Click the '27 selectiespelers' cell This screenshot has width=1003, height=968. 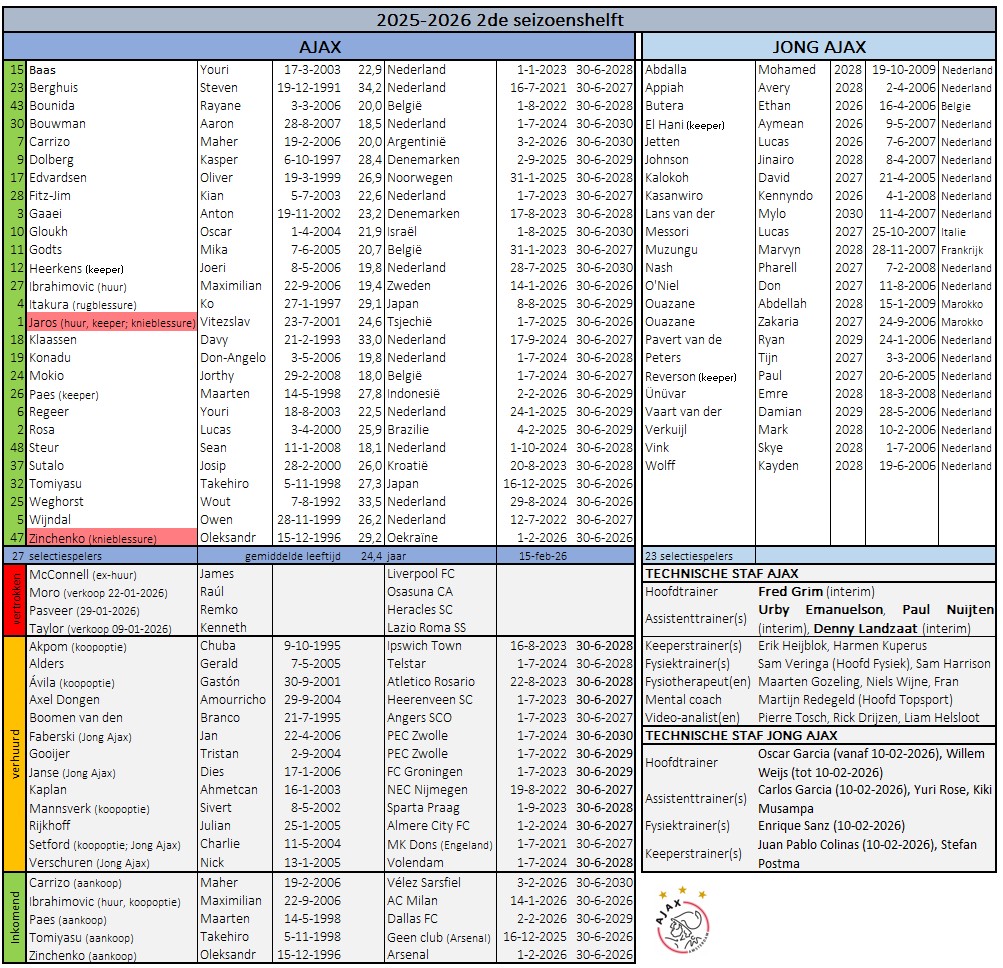pyautogui.click(x=60, y=555)
